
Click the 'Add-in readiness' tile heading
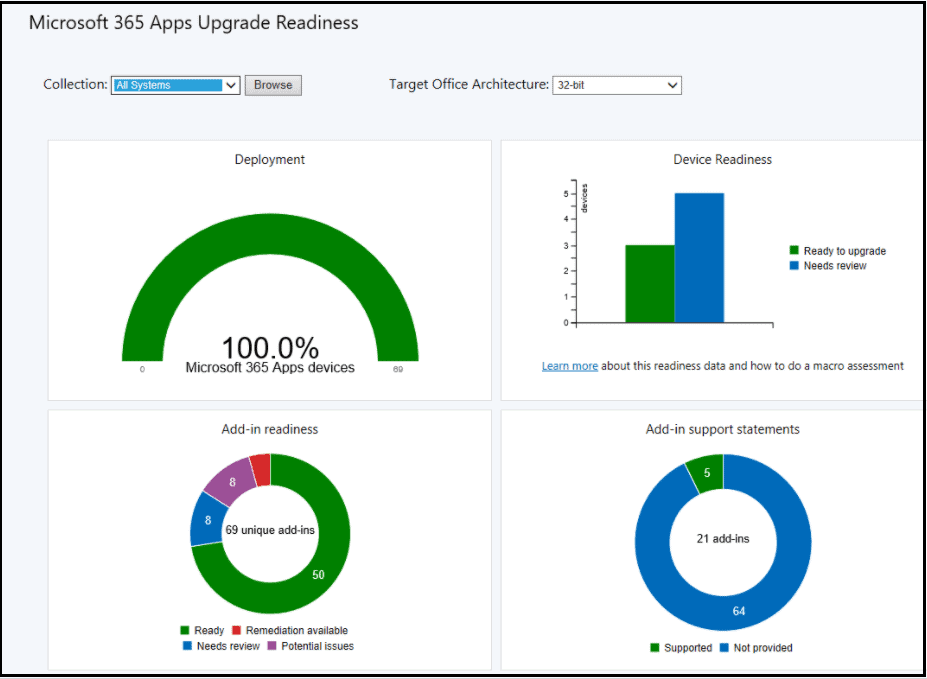[x=270, y=430]
